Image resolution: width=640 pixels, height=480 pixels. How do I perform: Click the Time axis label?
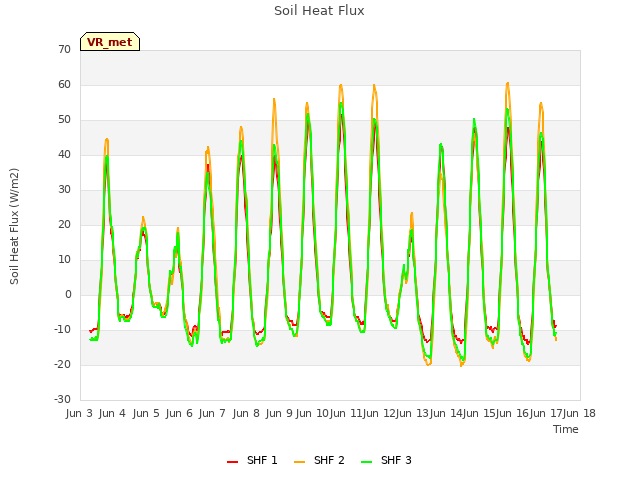[566, 429]
